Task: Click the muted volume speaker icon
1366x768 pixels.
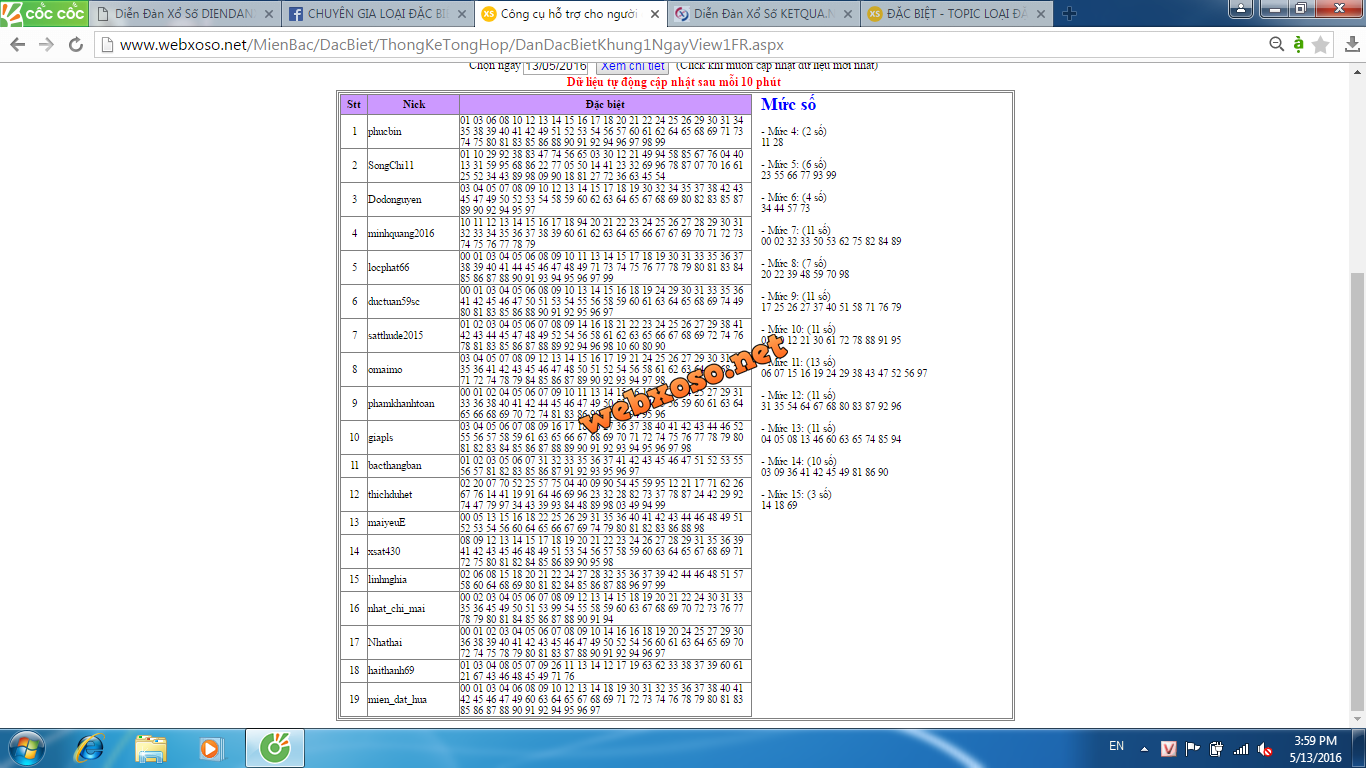Action: (x=1265, y=748)
